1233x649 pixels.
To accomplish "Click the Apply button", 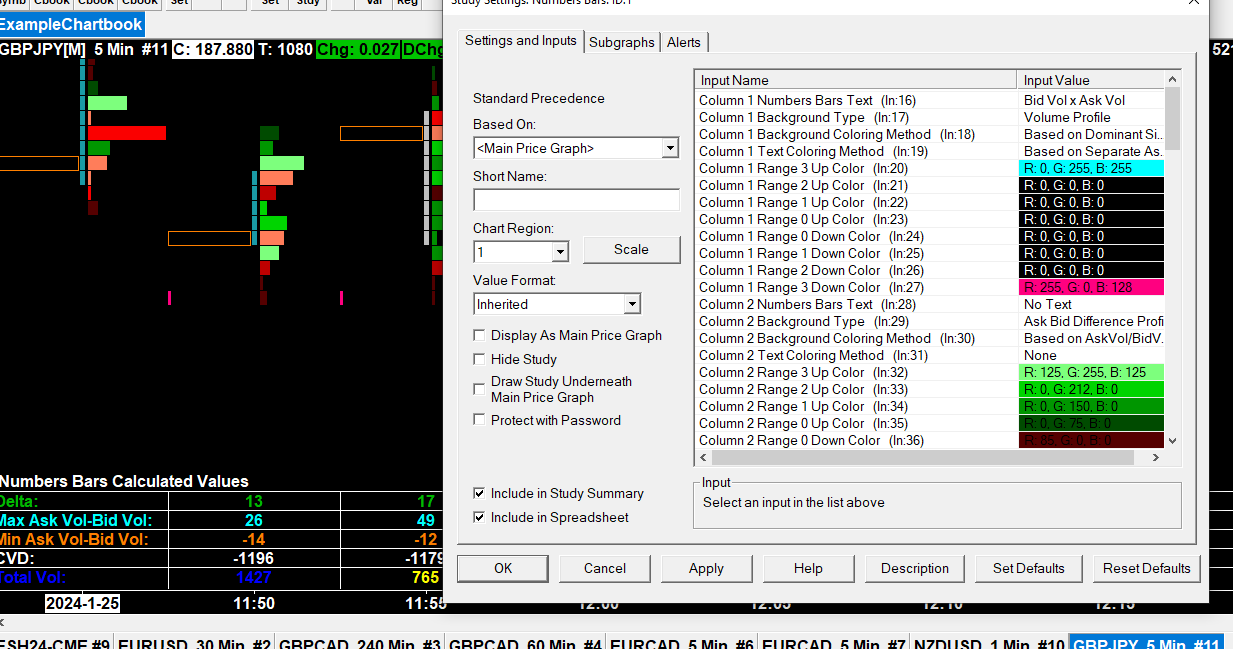I will click(706, 568).
